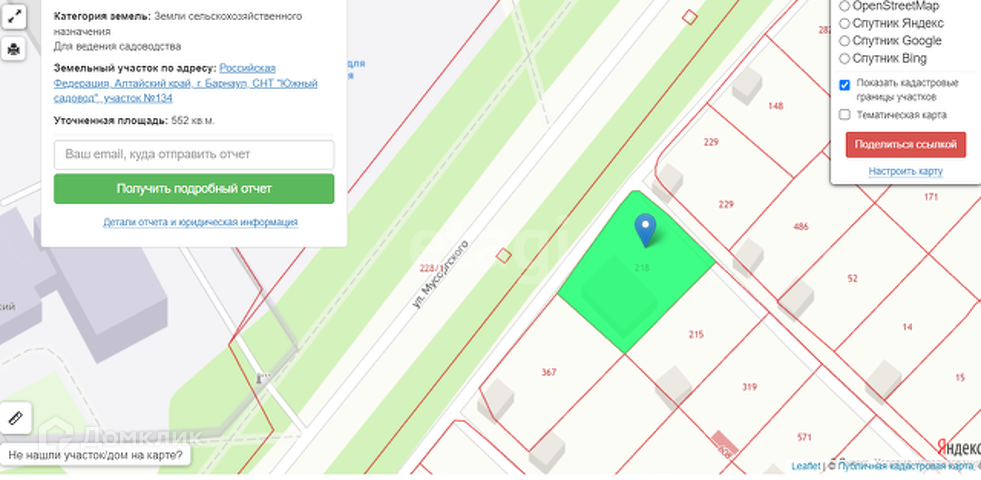The image size is (981, 480).
Task: Select Спутник Google map layer
Action: click(844, 41)
